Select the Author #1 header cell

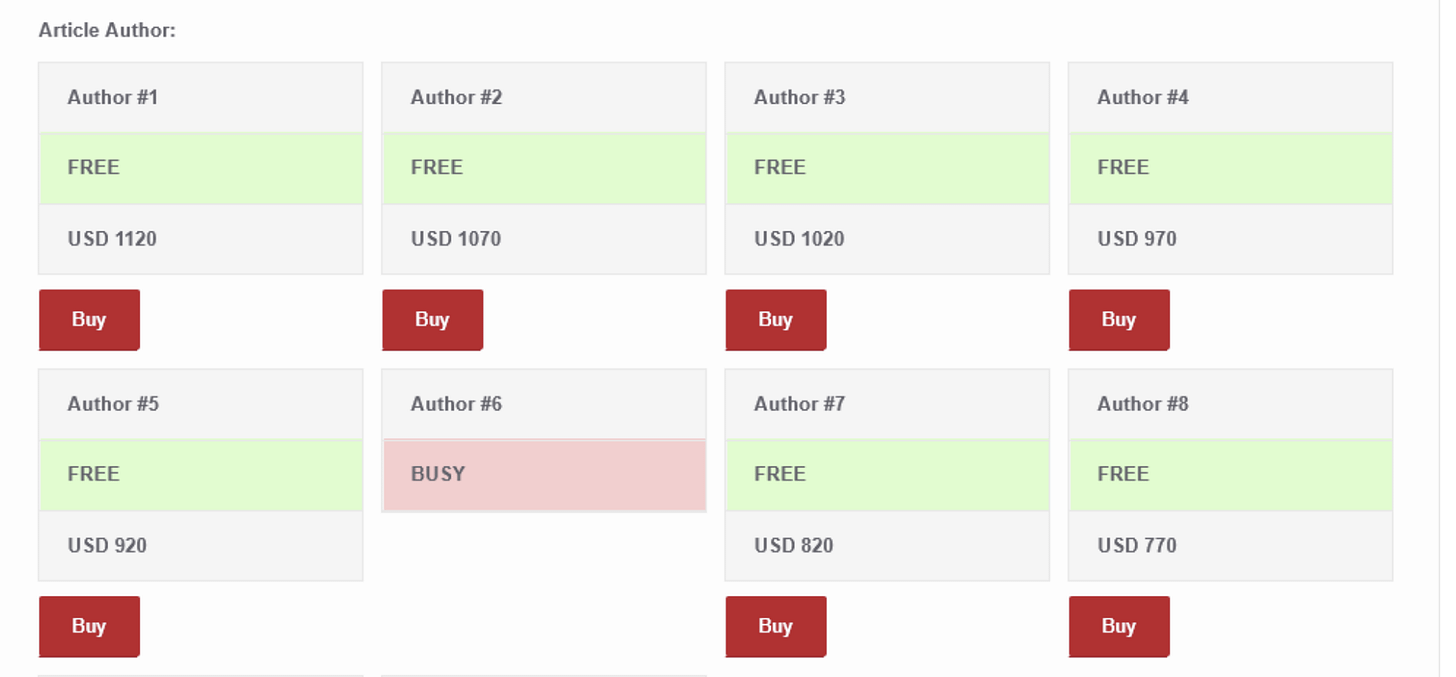click(x=201, y=98)
